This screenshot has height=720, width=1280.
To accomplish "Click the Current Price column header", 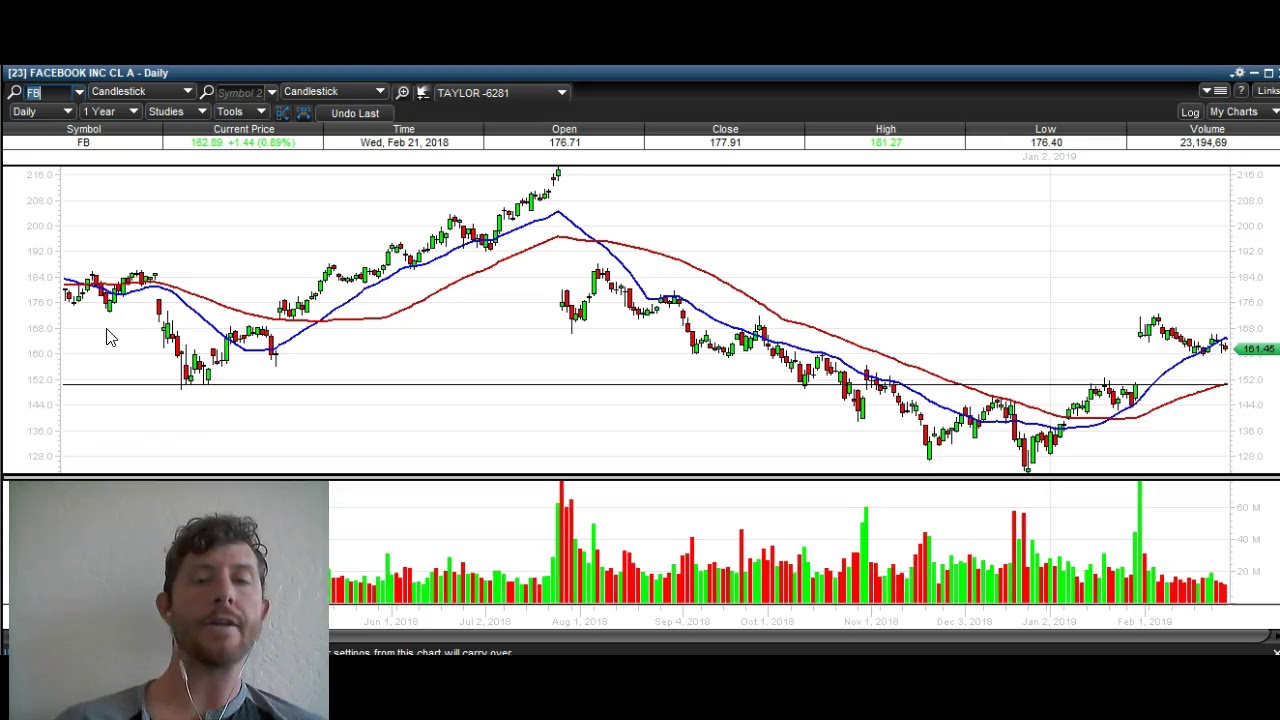I will 243,129.
